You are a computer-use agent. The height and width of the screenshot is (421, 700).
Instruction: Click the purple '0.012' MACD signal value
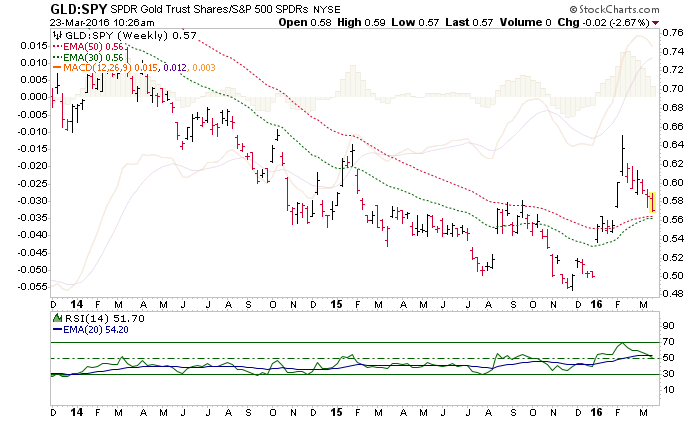(x=175, y=67)
